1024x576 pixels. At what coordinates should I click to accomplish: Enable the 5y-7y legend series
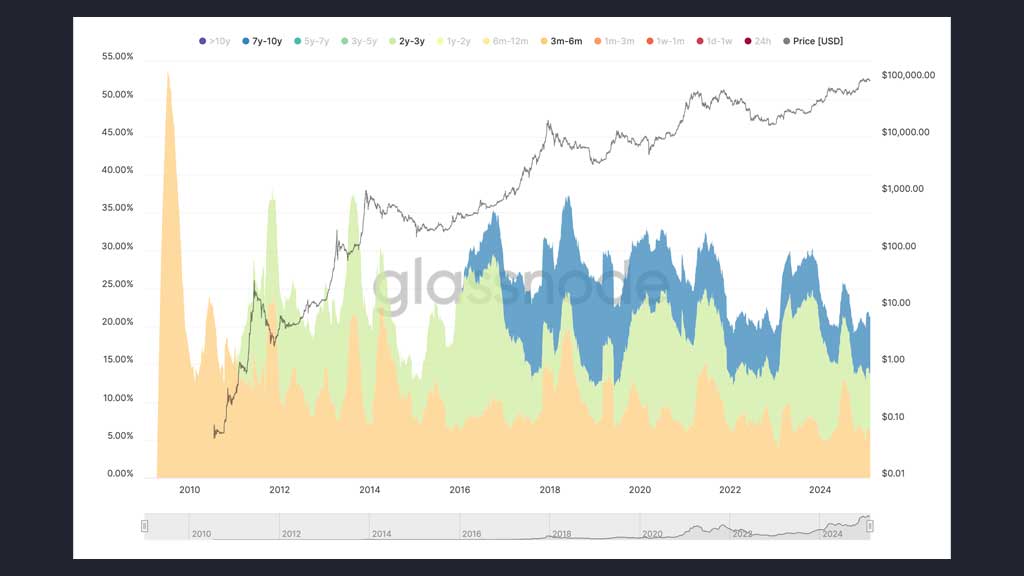[312, 41]
